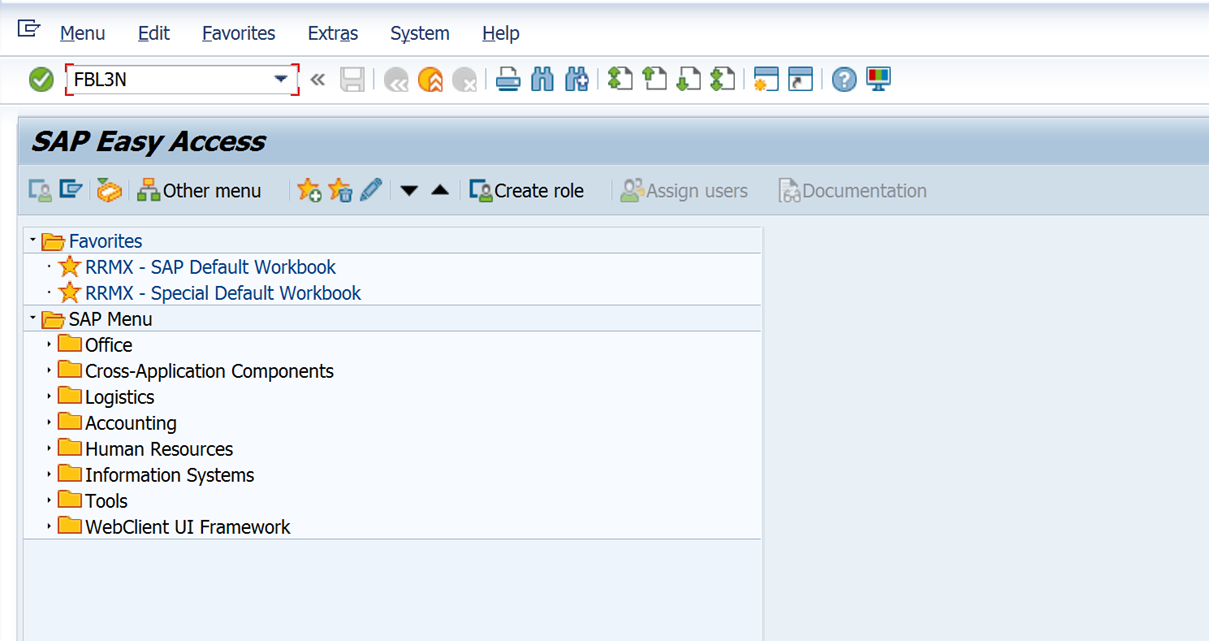Click the Other menu button

(x=200, y=190)
